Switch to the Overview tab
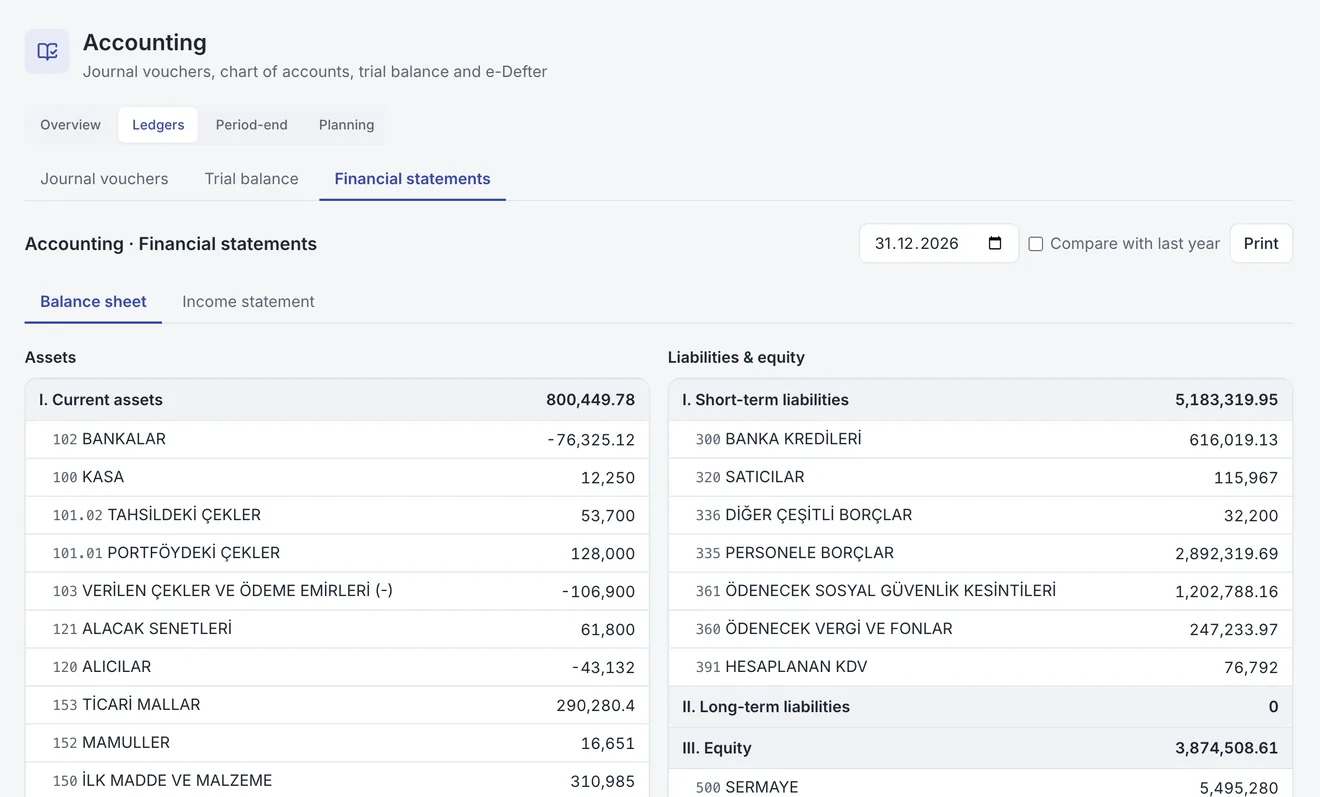The image size is (1320, 797). click(70, 125)
